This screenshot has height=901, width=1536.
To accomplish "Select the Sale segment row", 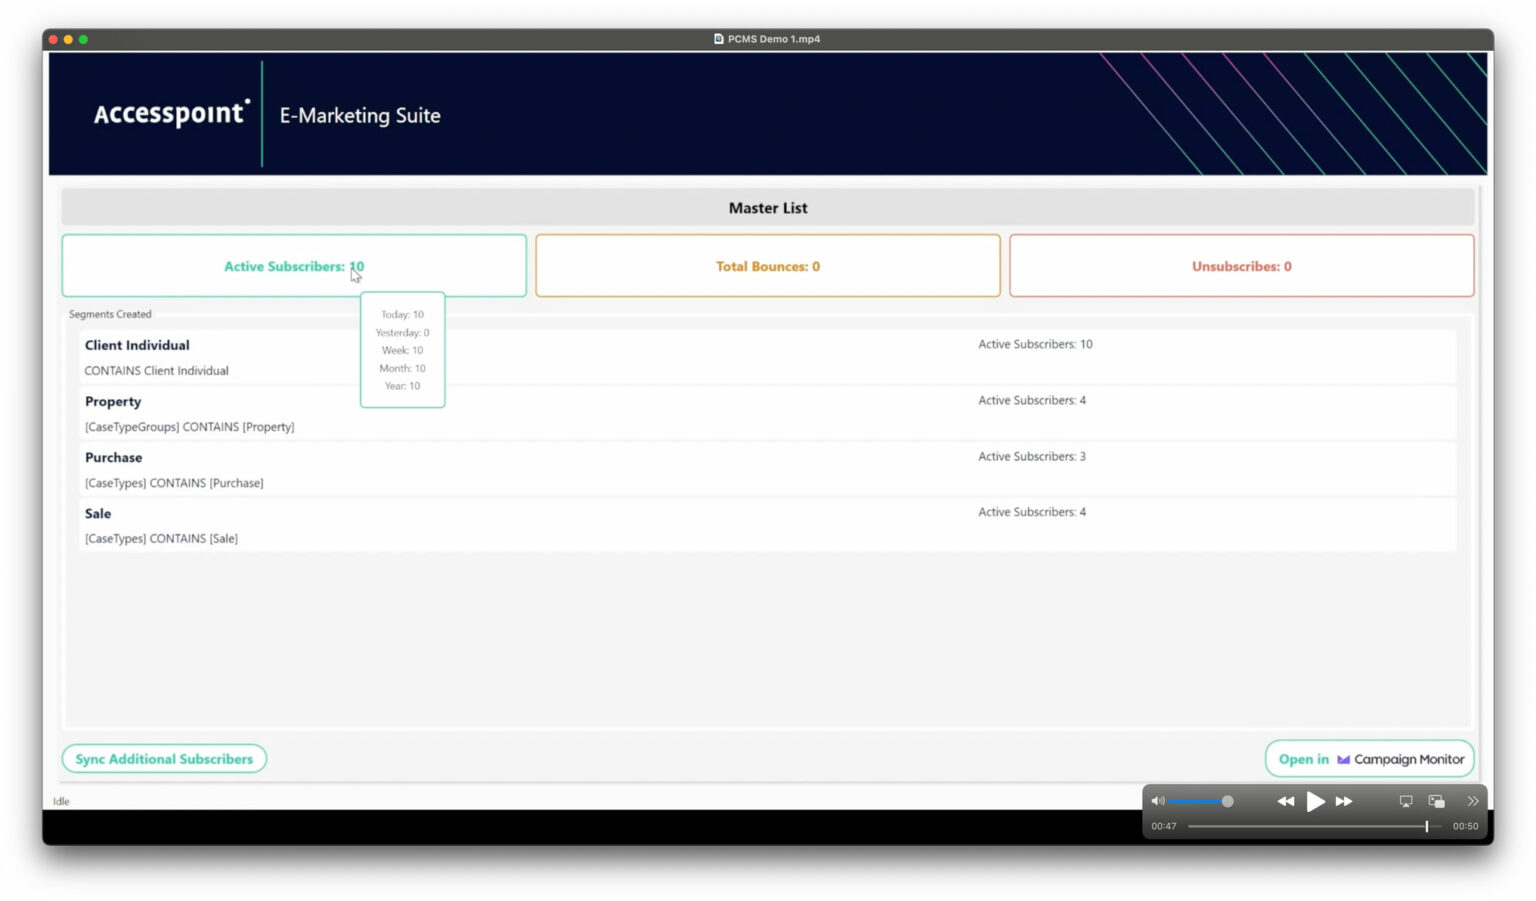I will tap(98, 514).
